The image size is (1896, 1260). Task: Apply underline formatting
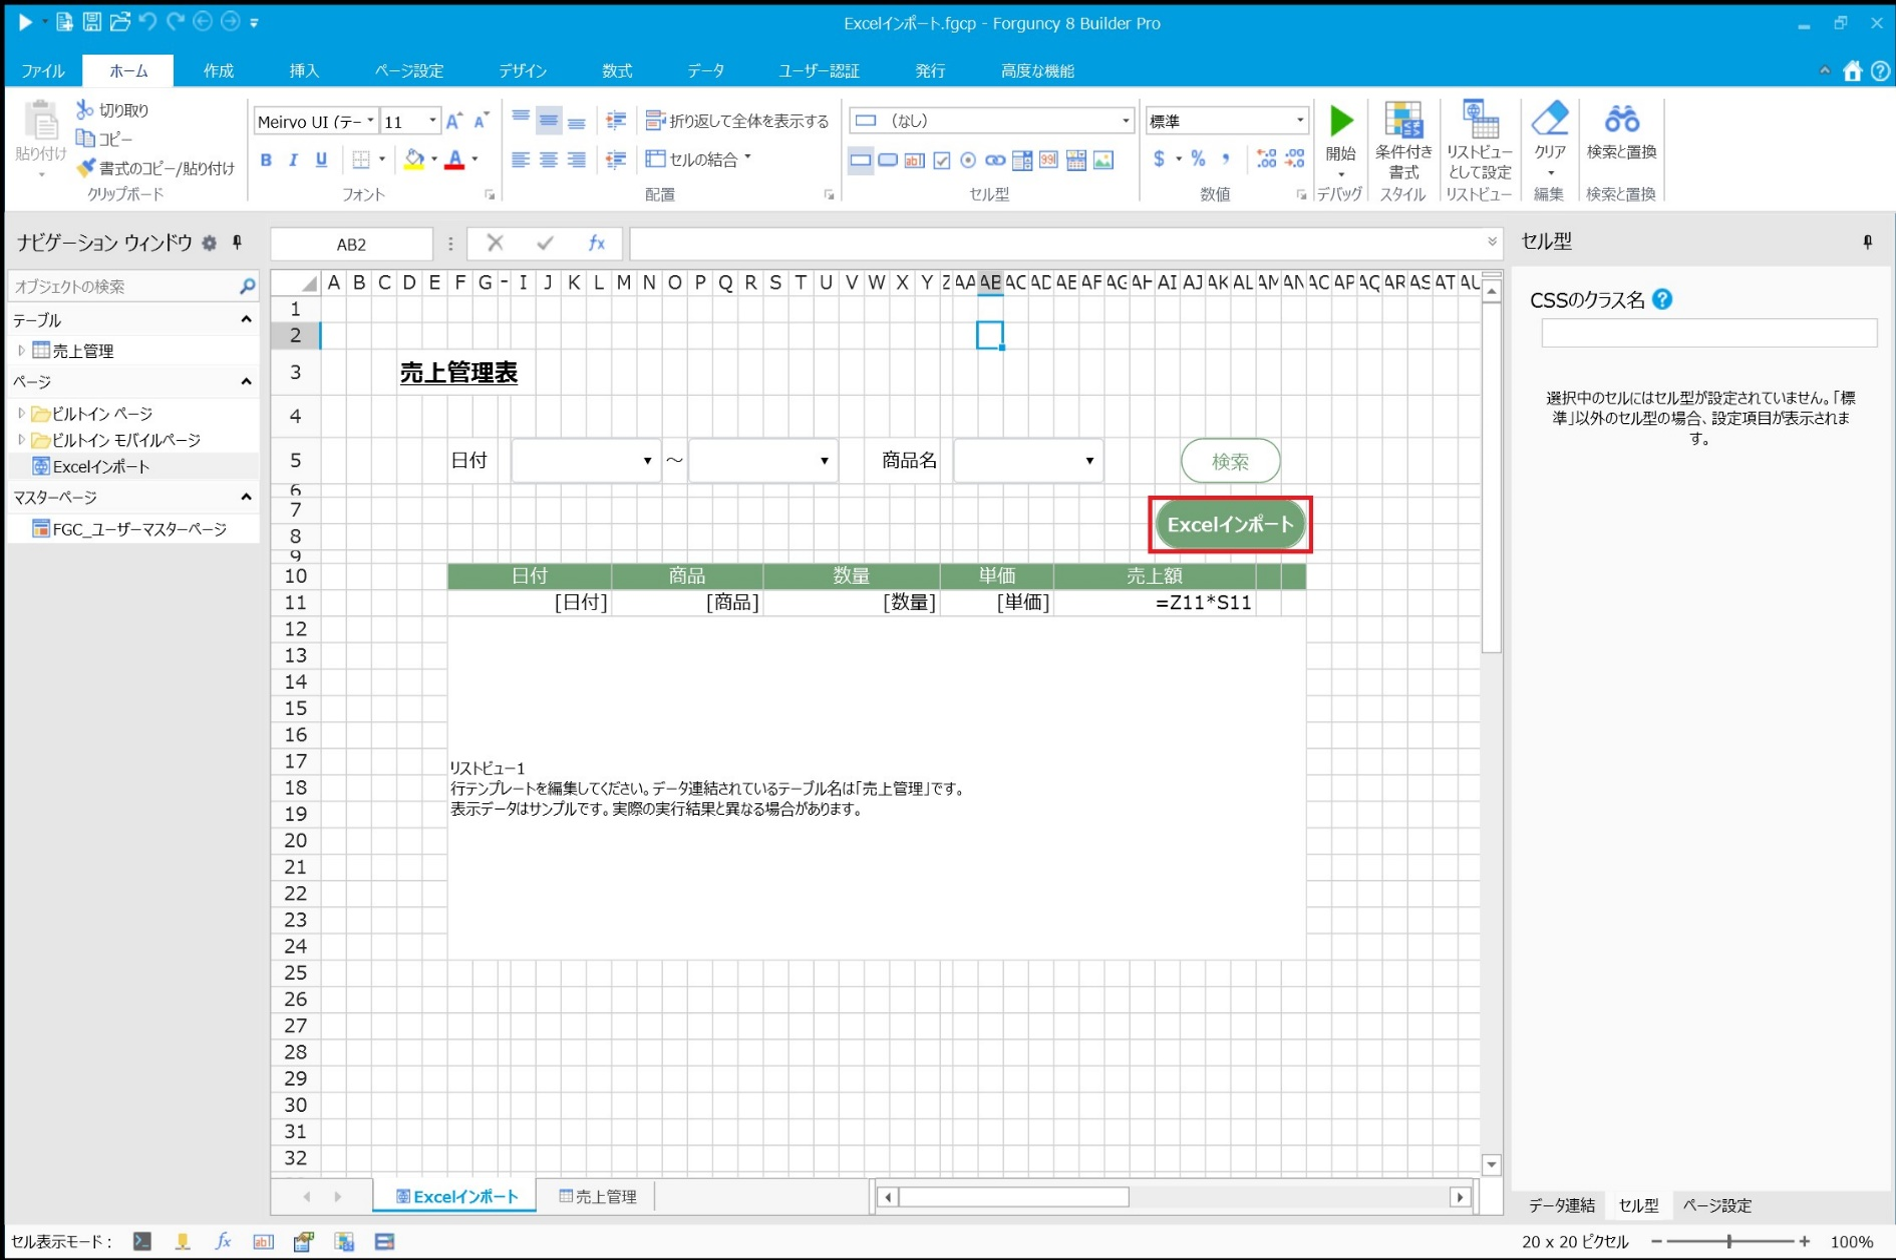321,160
